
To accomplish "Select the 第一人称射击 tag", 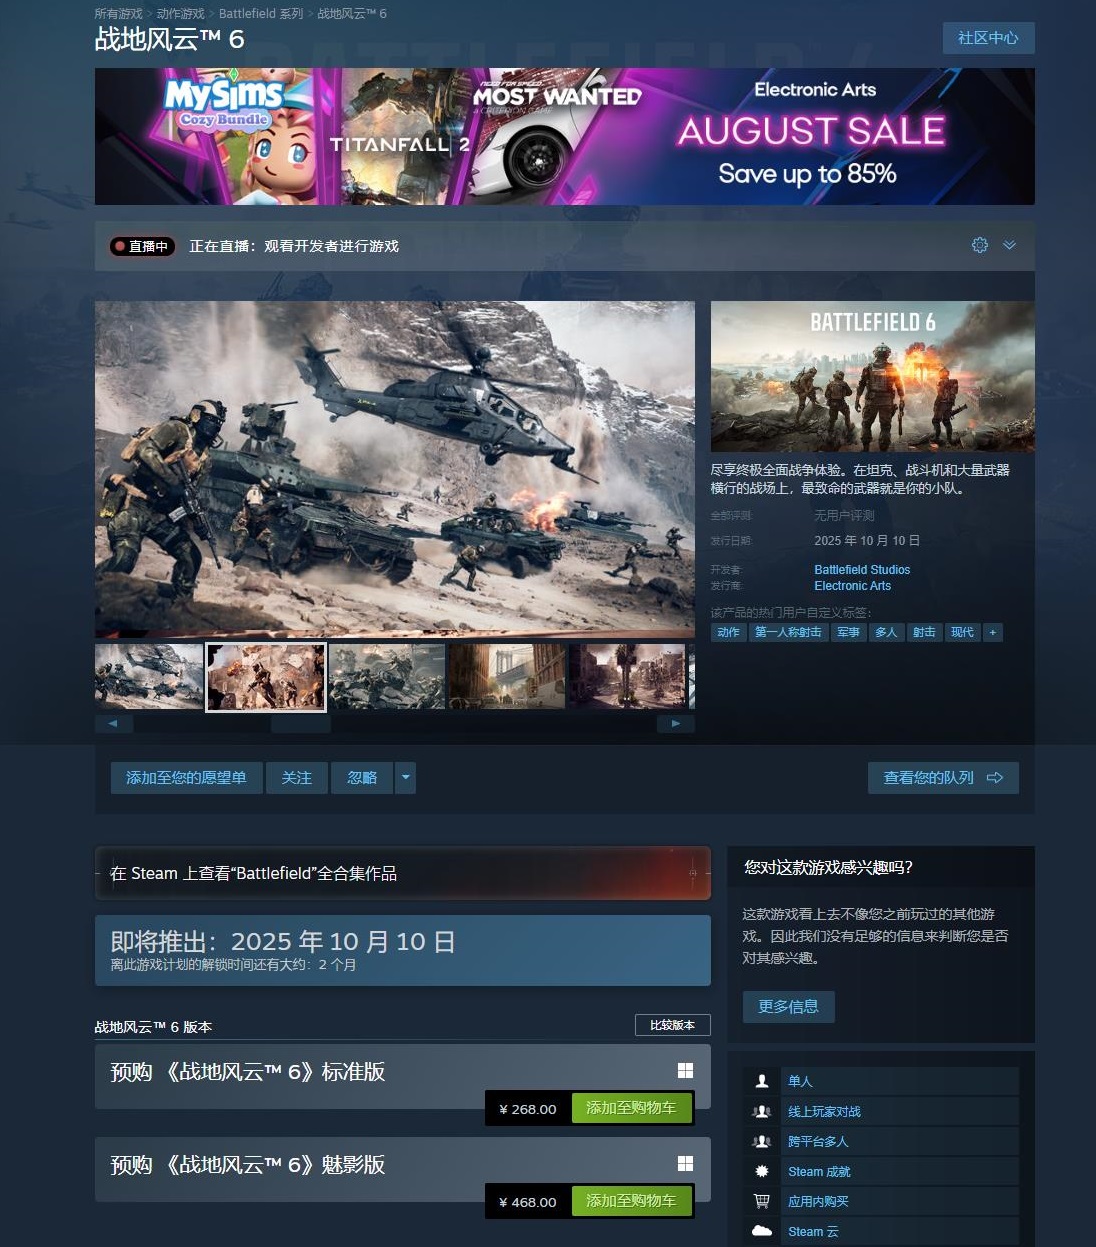I will 788,632.
